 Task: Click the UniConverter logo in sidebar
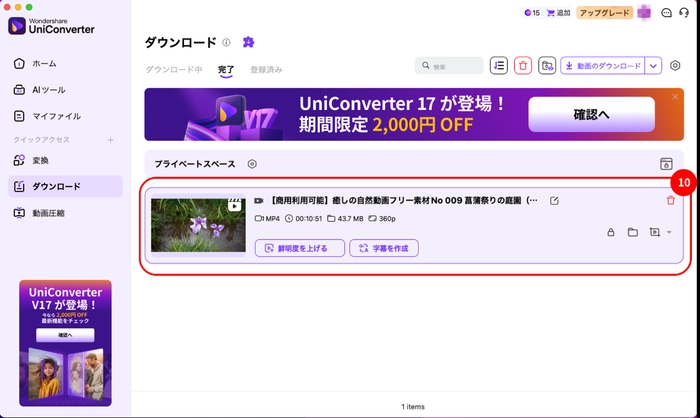pos(51,26)
